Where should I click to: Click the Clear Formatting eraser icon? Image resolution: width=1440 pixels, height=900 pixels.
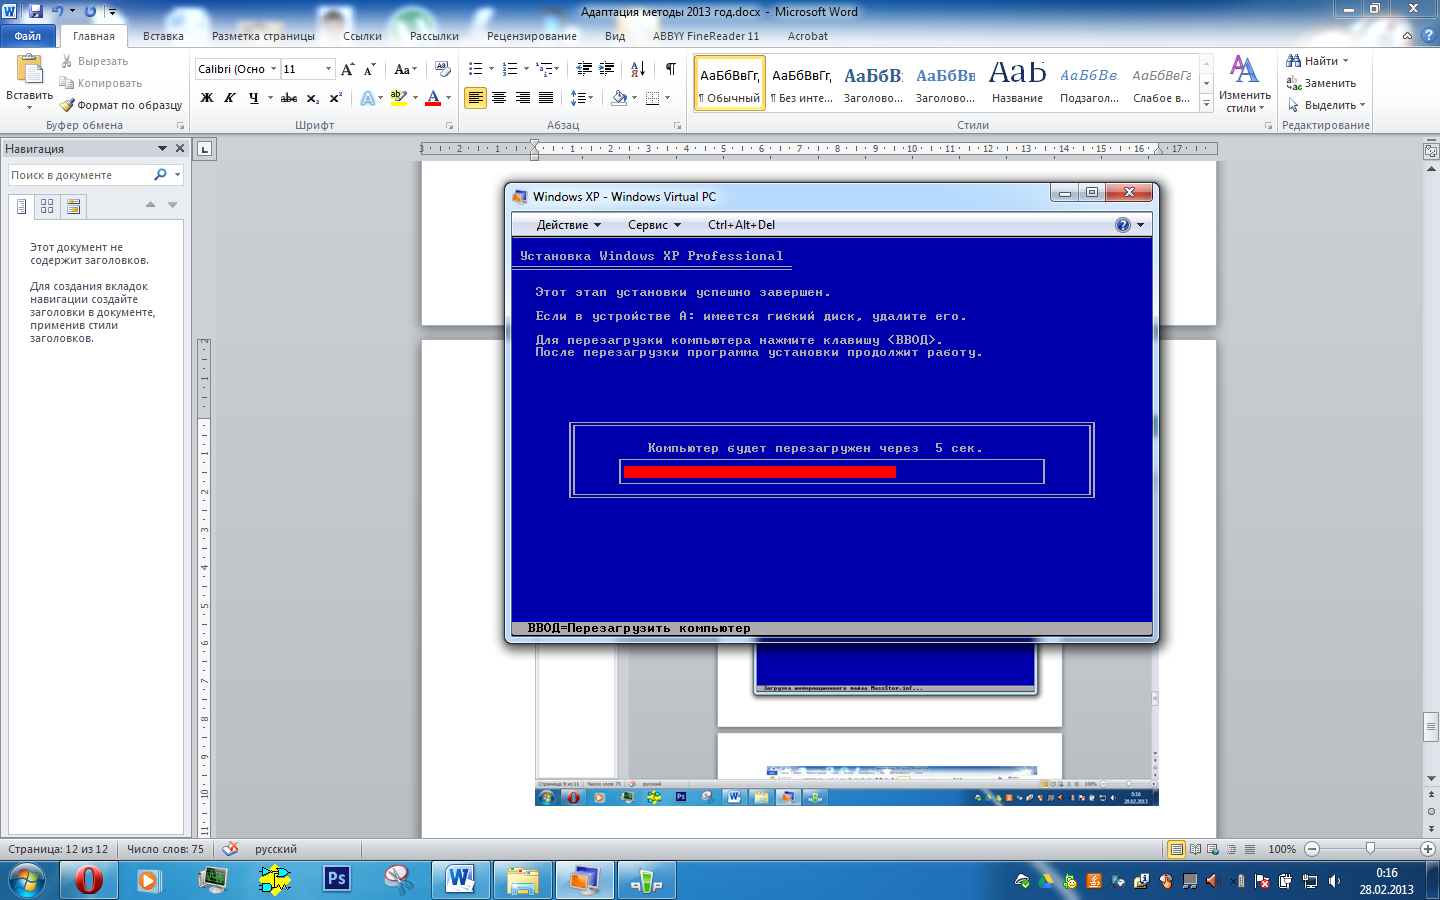pyautogui.click(x=442, y=69)
